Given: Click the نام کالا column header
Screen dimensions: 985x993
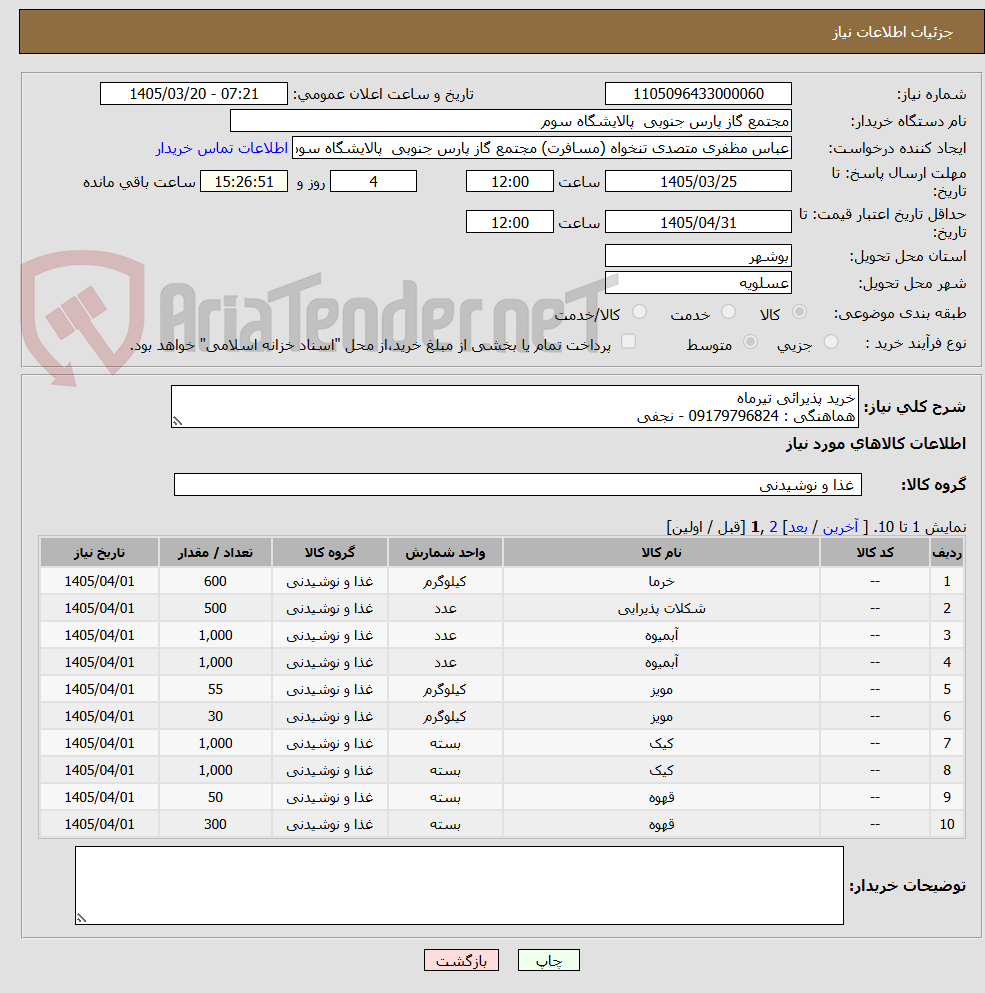Looking at the screenshot, I should pos(661,553).
